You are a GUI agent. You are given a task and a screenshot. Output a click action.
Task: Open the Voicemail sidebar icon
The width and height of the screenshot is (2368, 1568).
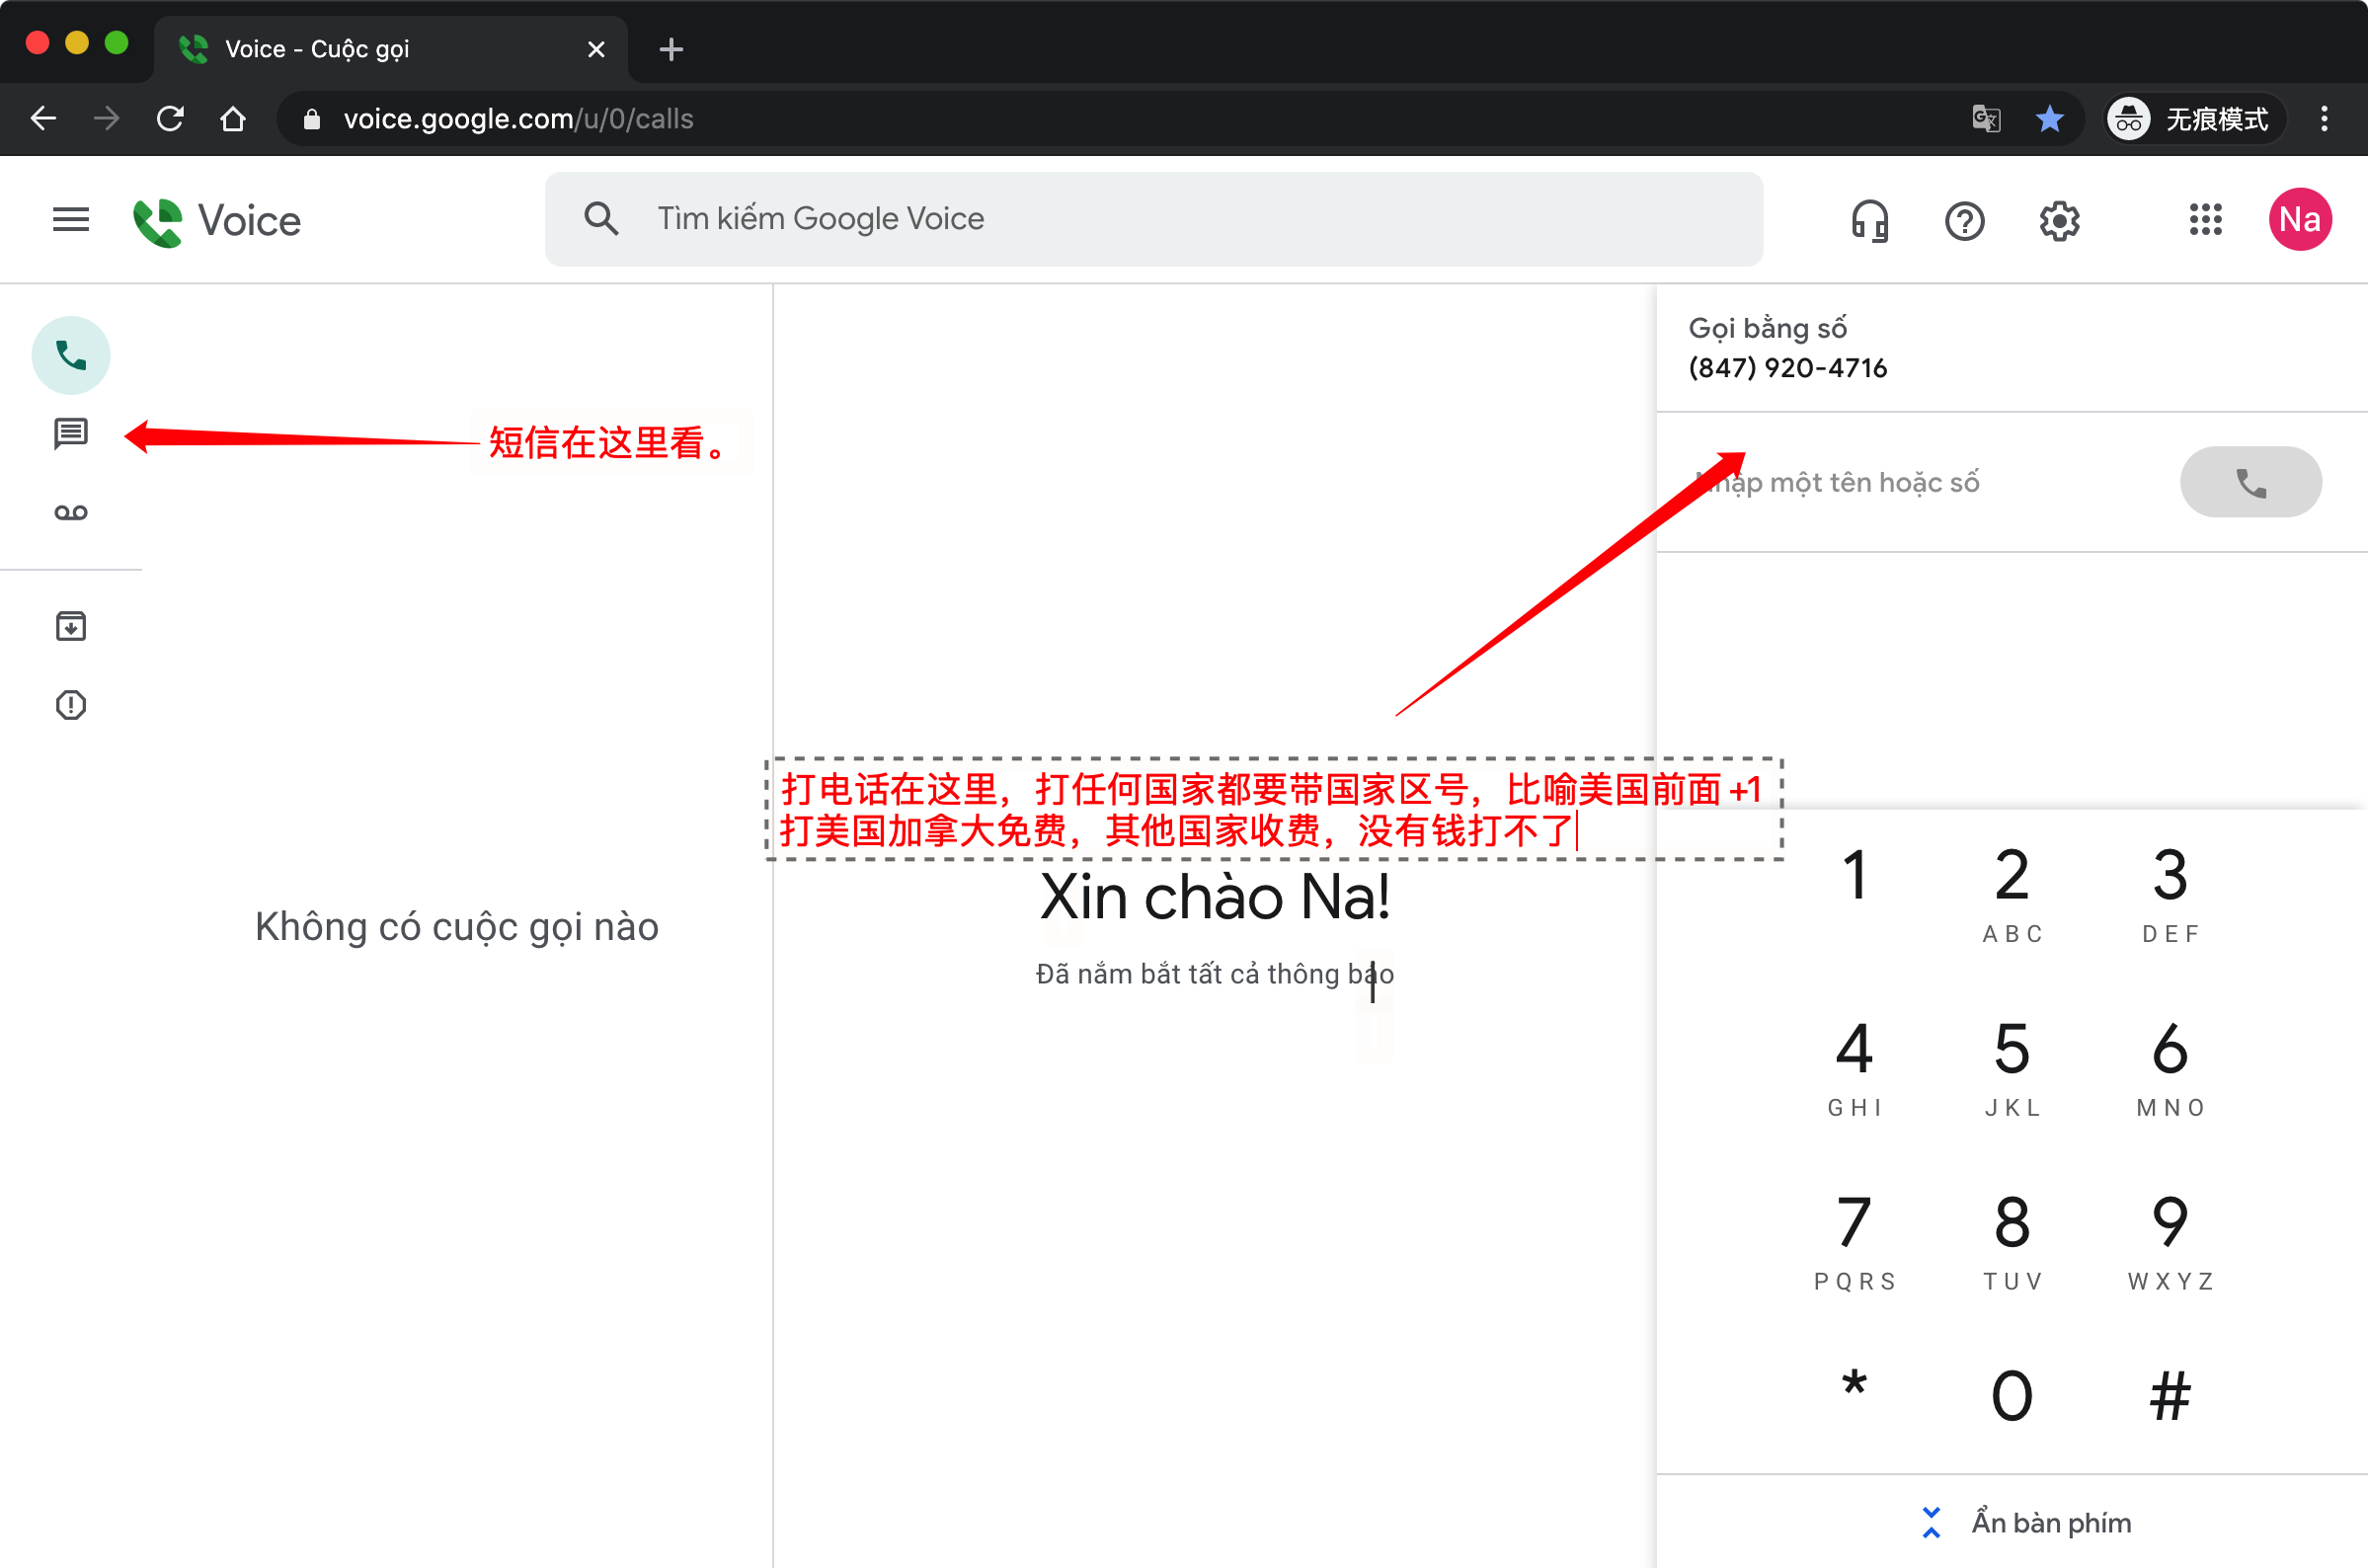click(71, 513)
